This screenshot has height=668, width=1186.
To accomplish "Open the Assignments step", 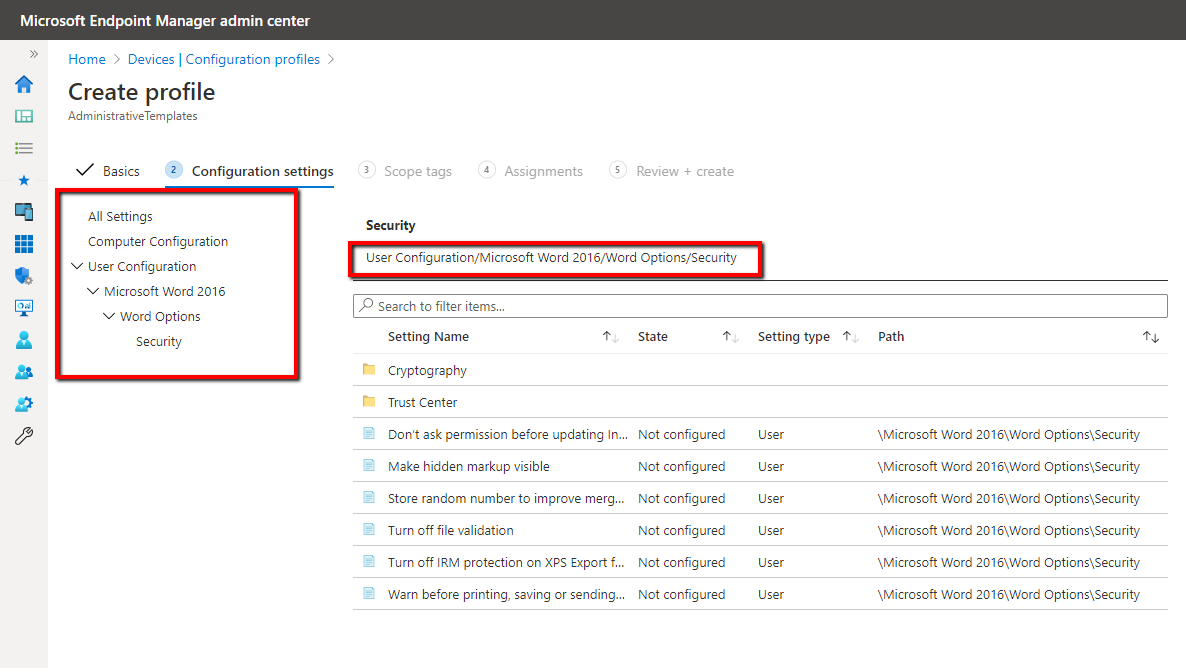I will tap(531, 171).
